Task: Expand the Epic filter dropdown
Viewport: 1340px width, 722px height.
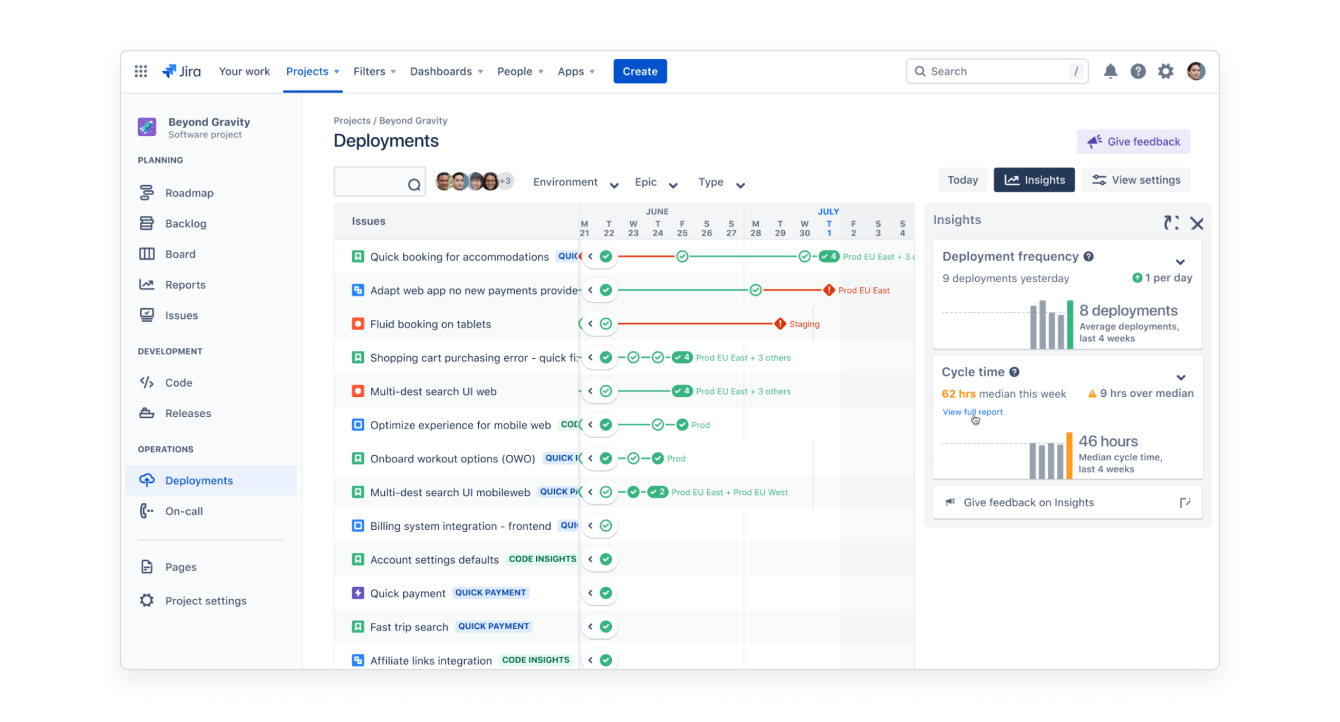Action: click(x=648, y=182)
